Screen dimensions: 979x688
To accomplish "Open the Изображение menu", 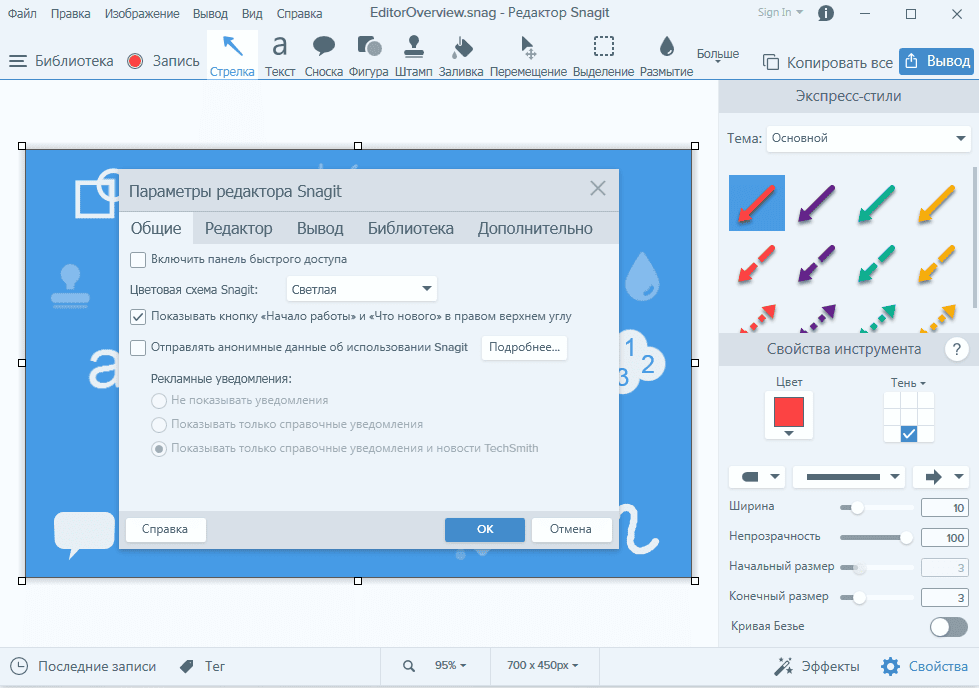I will [142, 13].
